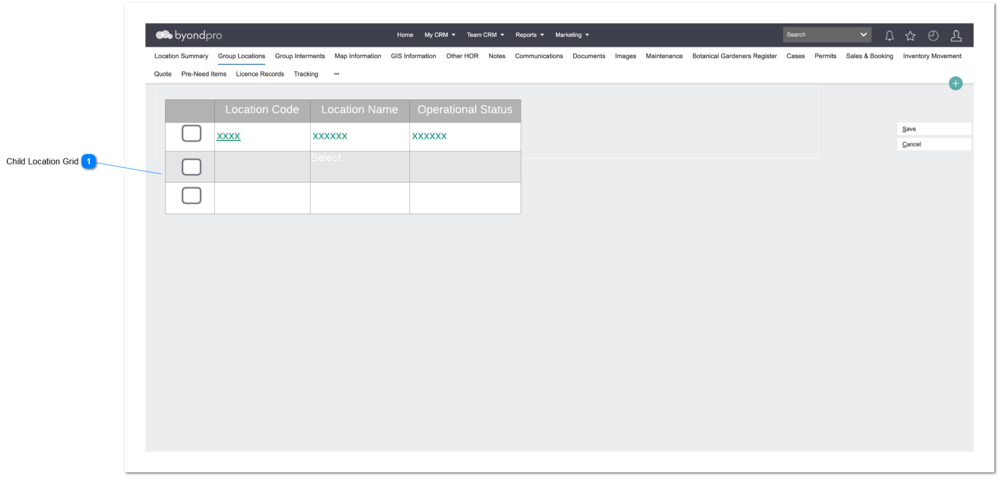Open the Documents tab
The width and height of the screenshot is (999, 477).
[589, 56]
